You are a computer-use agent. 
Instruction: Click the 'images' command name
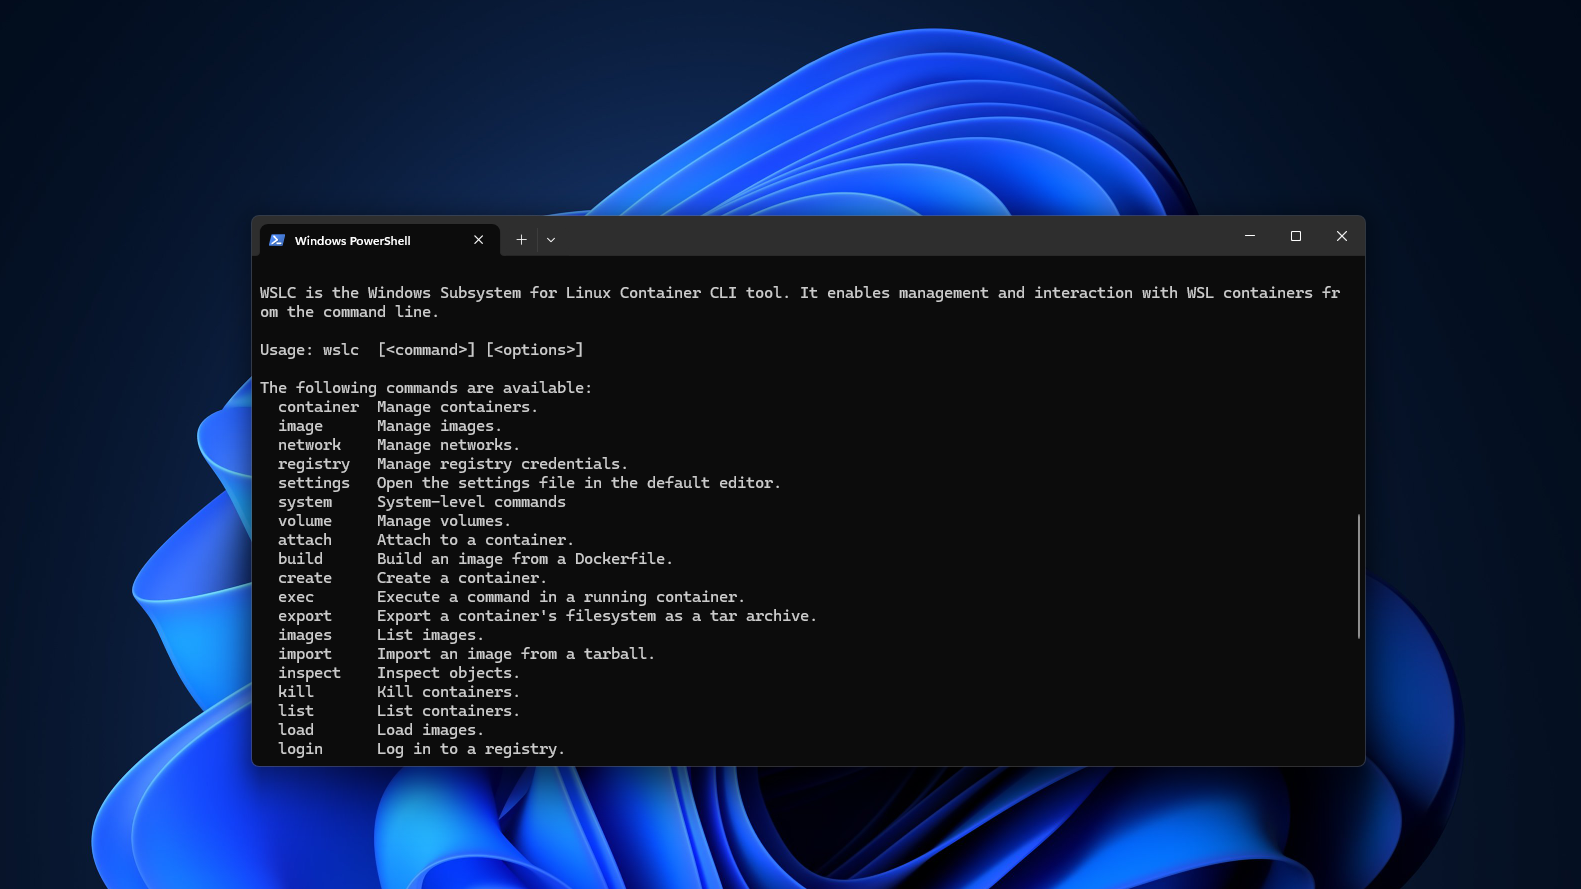click(305, 635)
